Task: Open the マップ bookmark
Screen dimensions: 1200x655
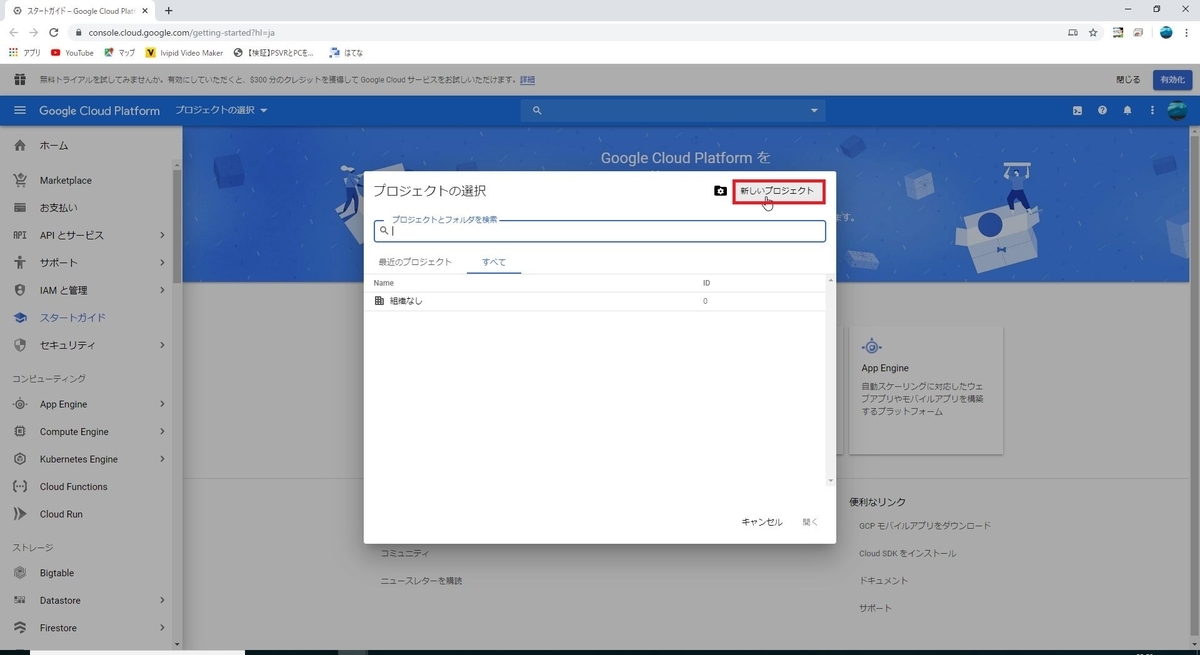Action: (119, 53)
